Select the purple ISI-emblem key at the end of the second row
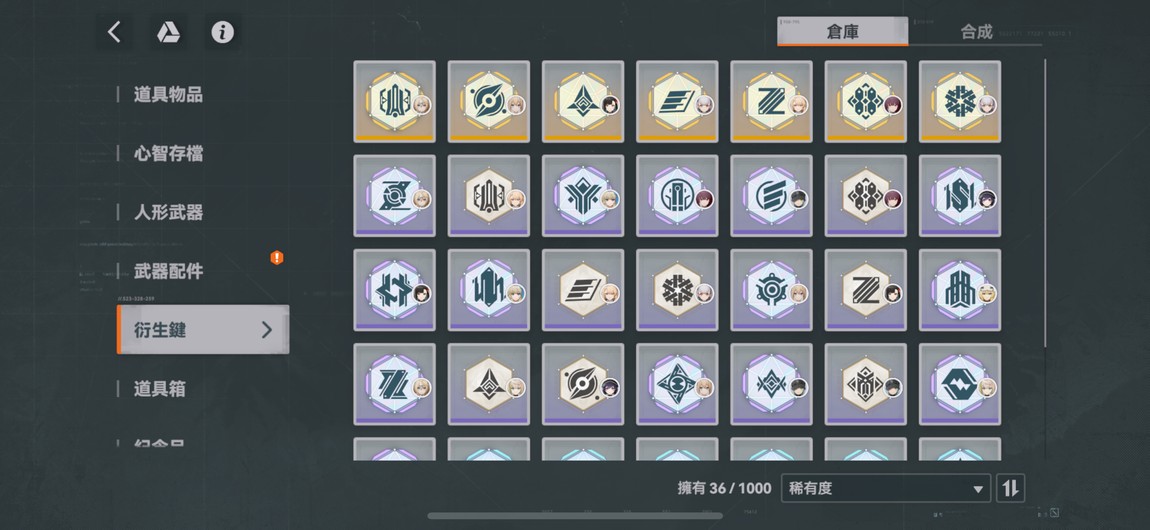 click(960, 196)
